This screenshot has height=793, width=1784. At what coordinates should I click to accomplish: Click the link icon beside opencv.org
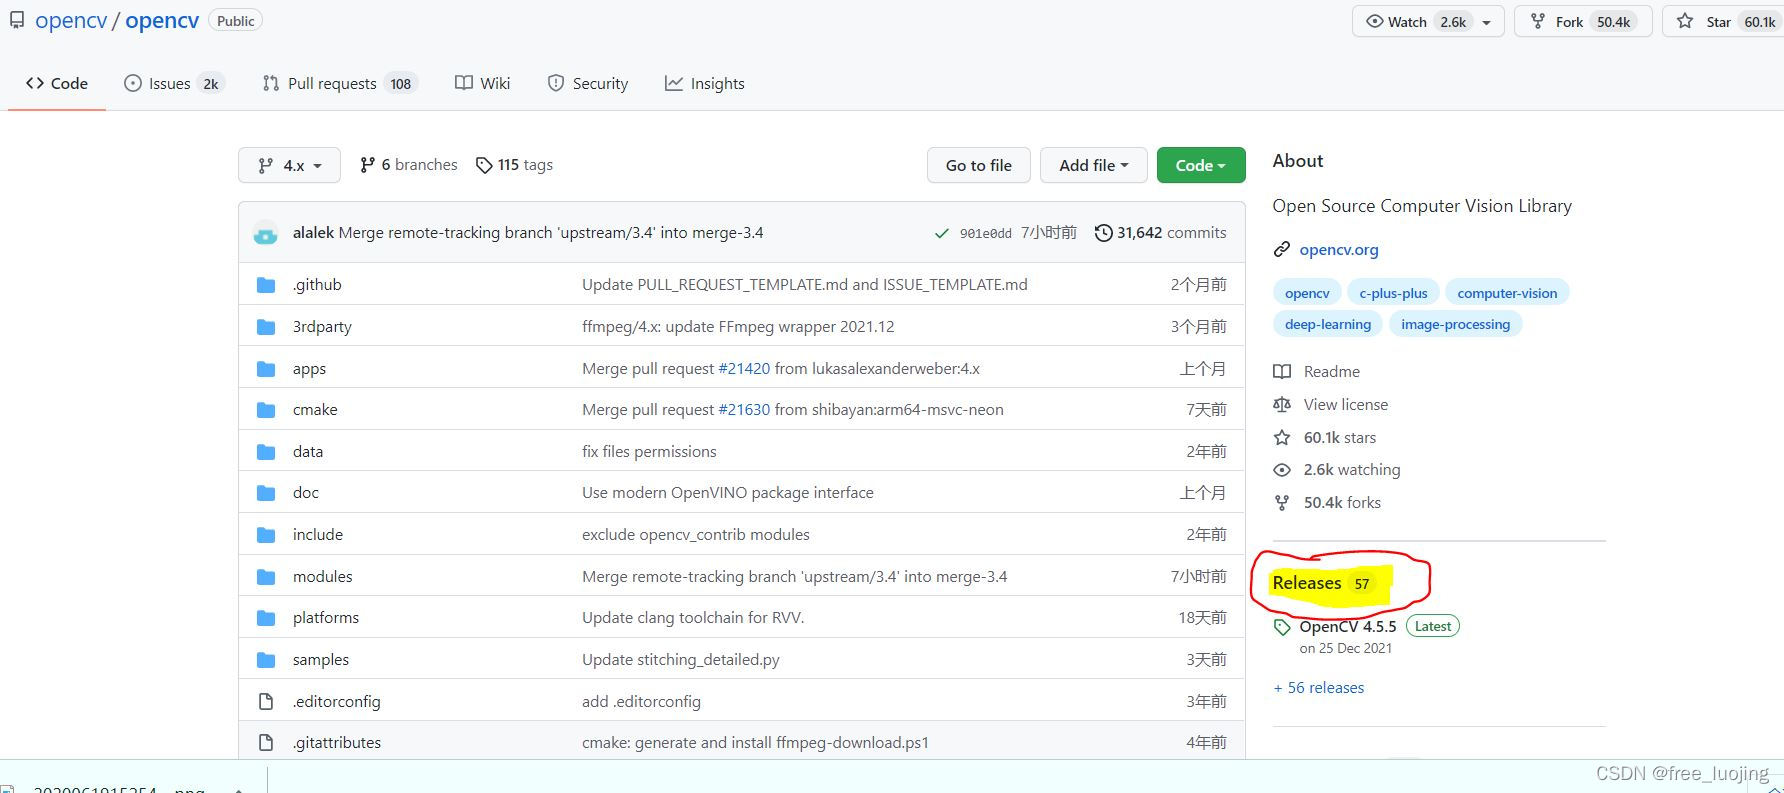[1282, 250]
